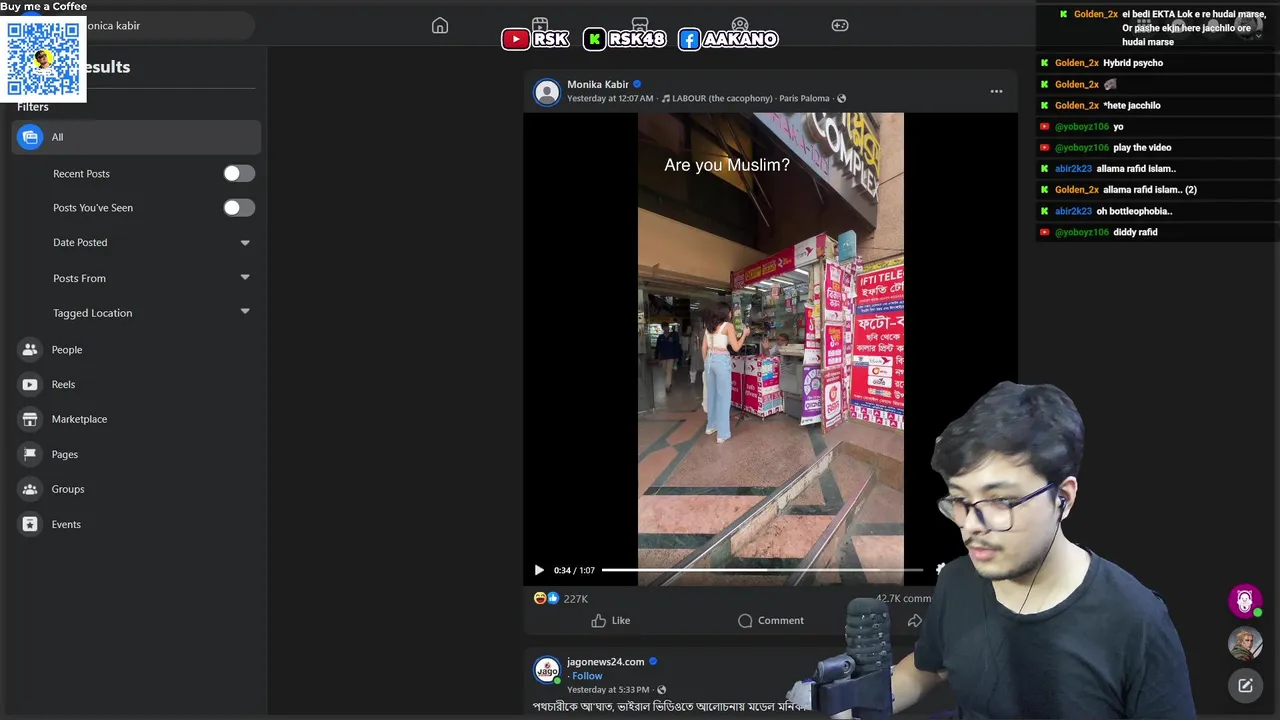
Task: Click the Share arrow icon
Action: (x=914, y=621)
